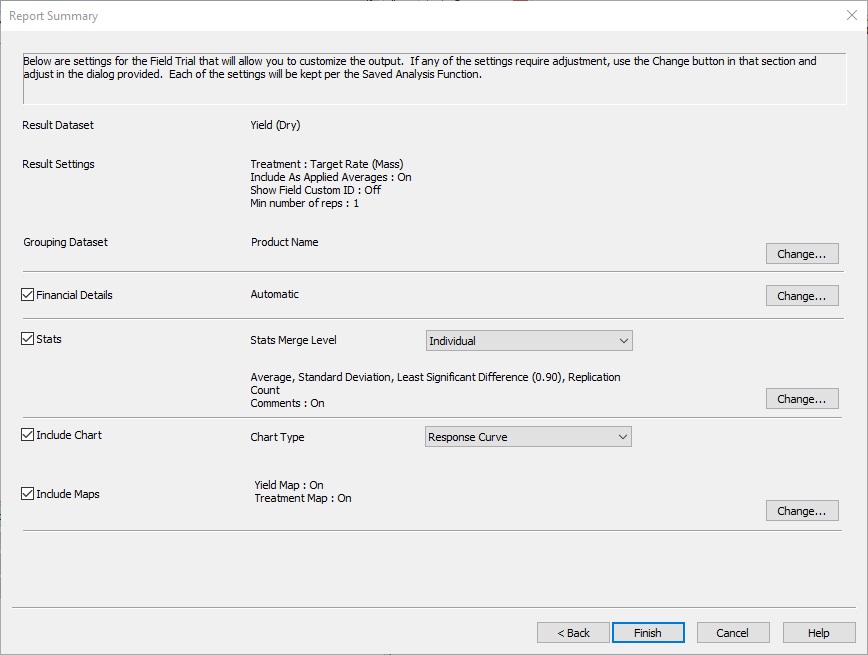Click the Treatment : Target Rate (Mass) text
Image resolution: width=868 pixels, height=655 pixels.
click(x=326, y=164)
